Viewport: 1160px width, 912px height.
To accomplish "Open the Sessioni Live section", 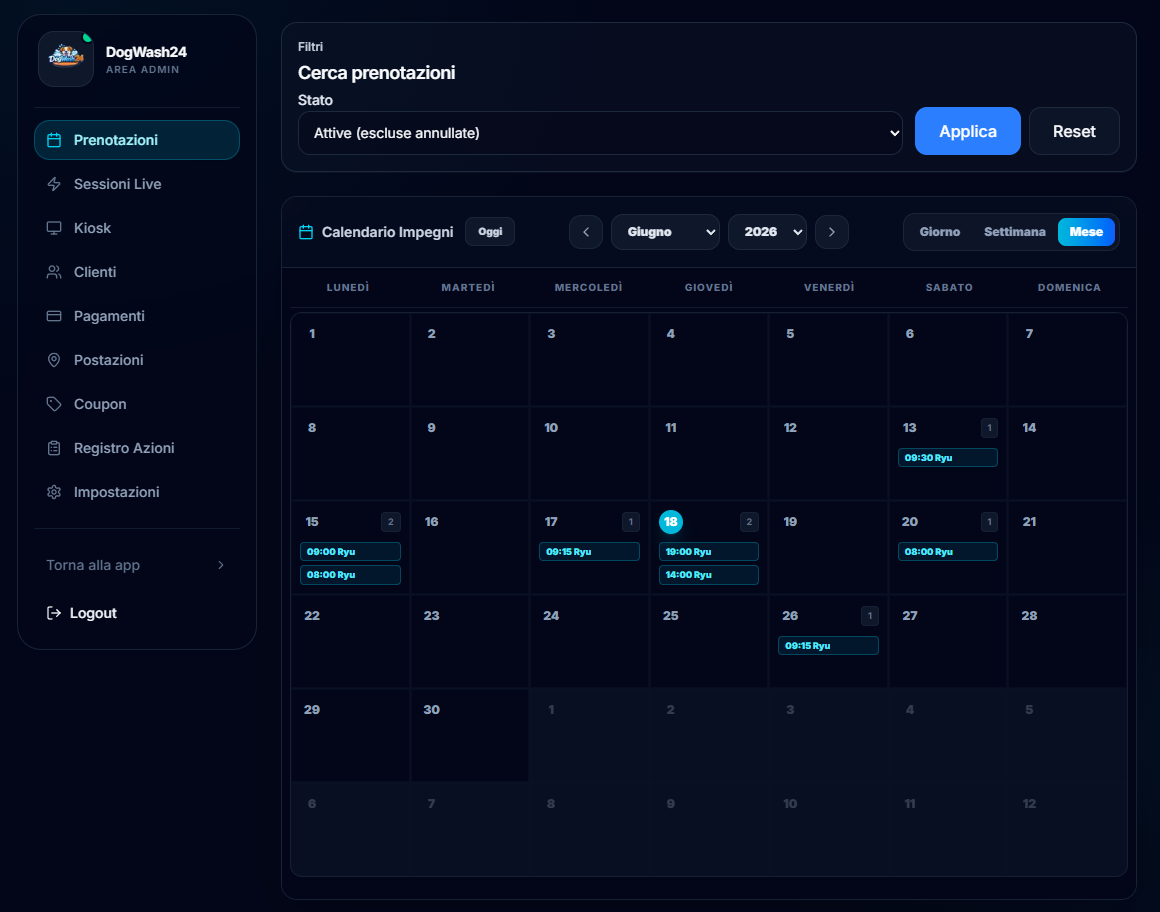I will coord(137,184).
